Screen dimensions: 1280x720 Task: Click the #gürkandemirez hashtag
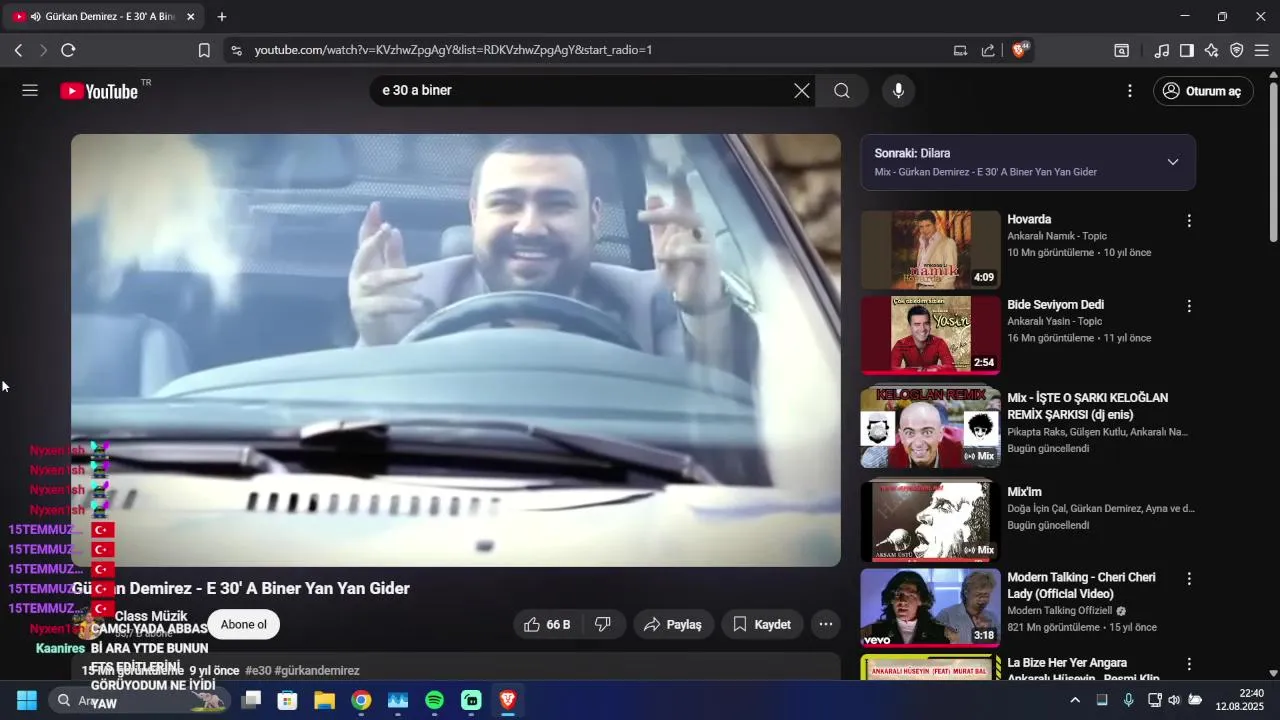317,670
